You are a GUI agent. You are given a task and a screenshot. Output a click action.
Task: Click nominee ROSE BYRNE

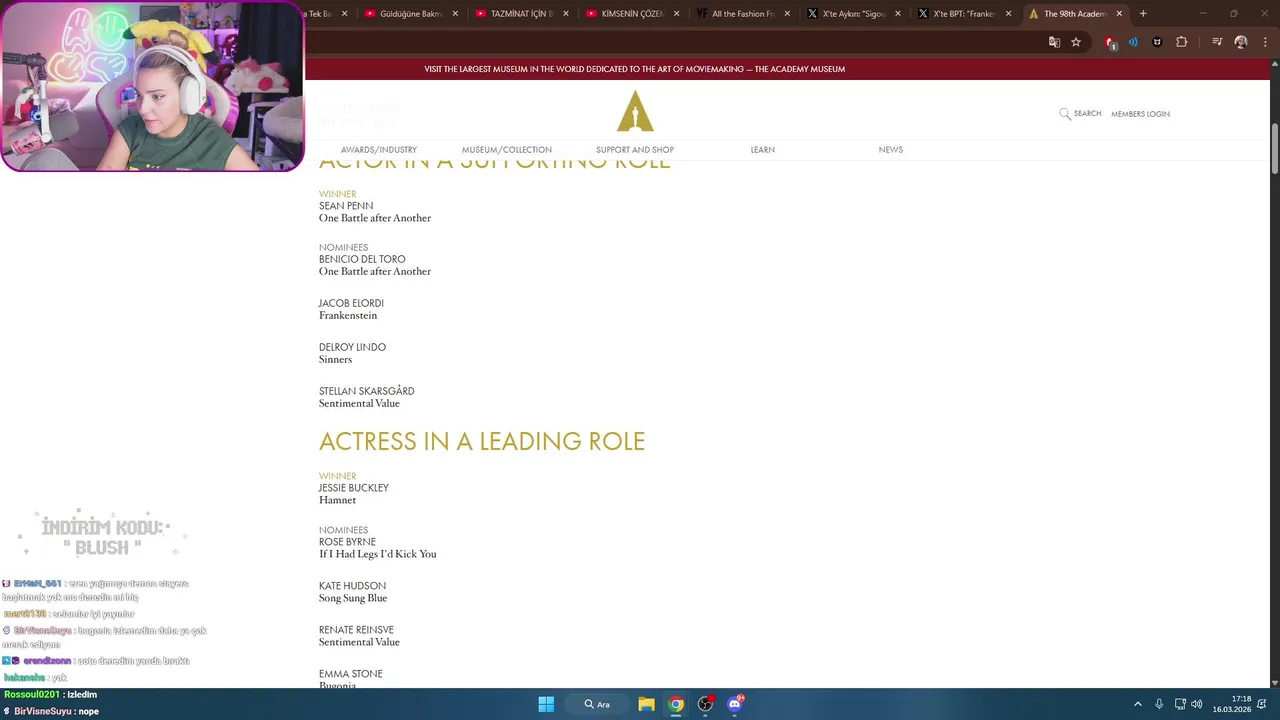point(347,542)
